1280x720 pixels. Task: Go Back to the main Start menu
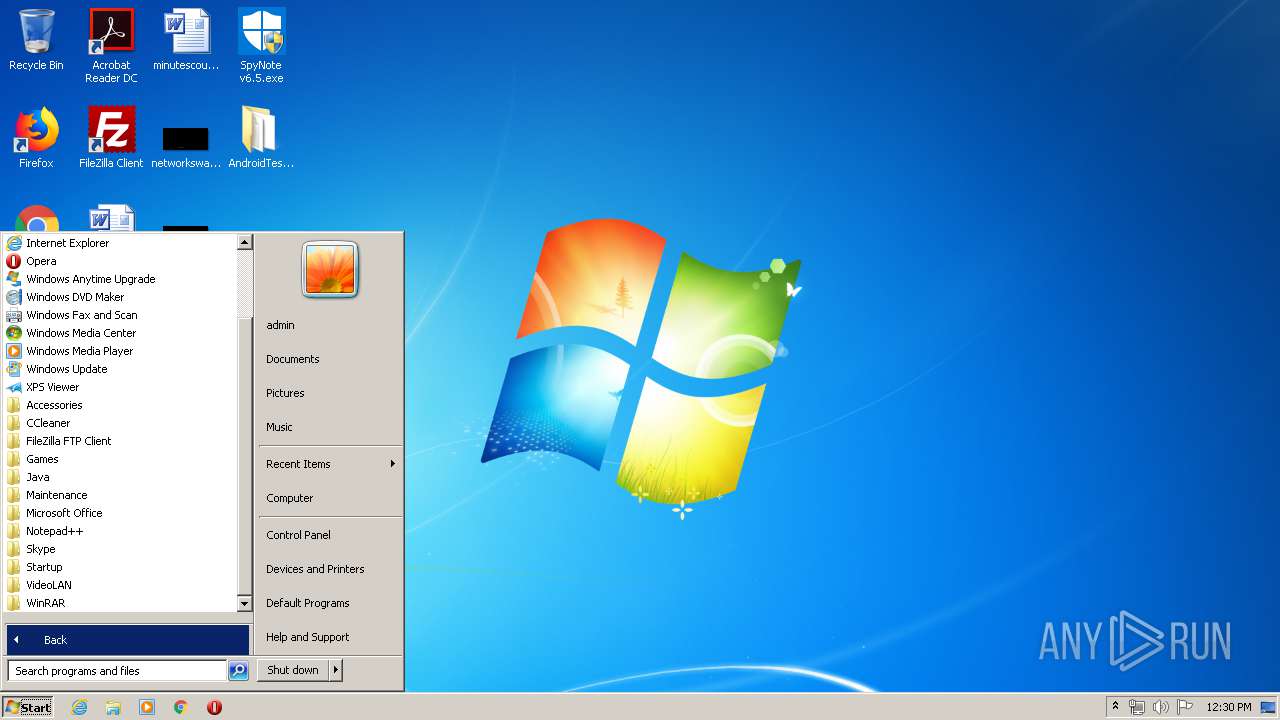pos(127,640)
